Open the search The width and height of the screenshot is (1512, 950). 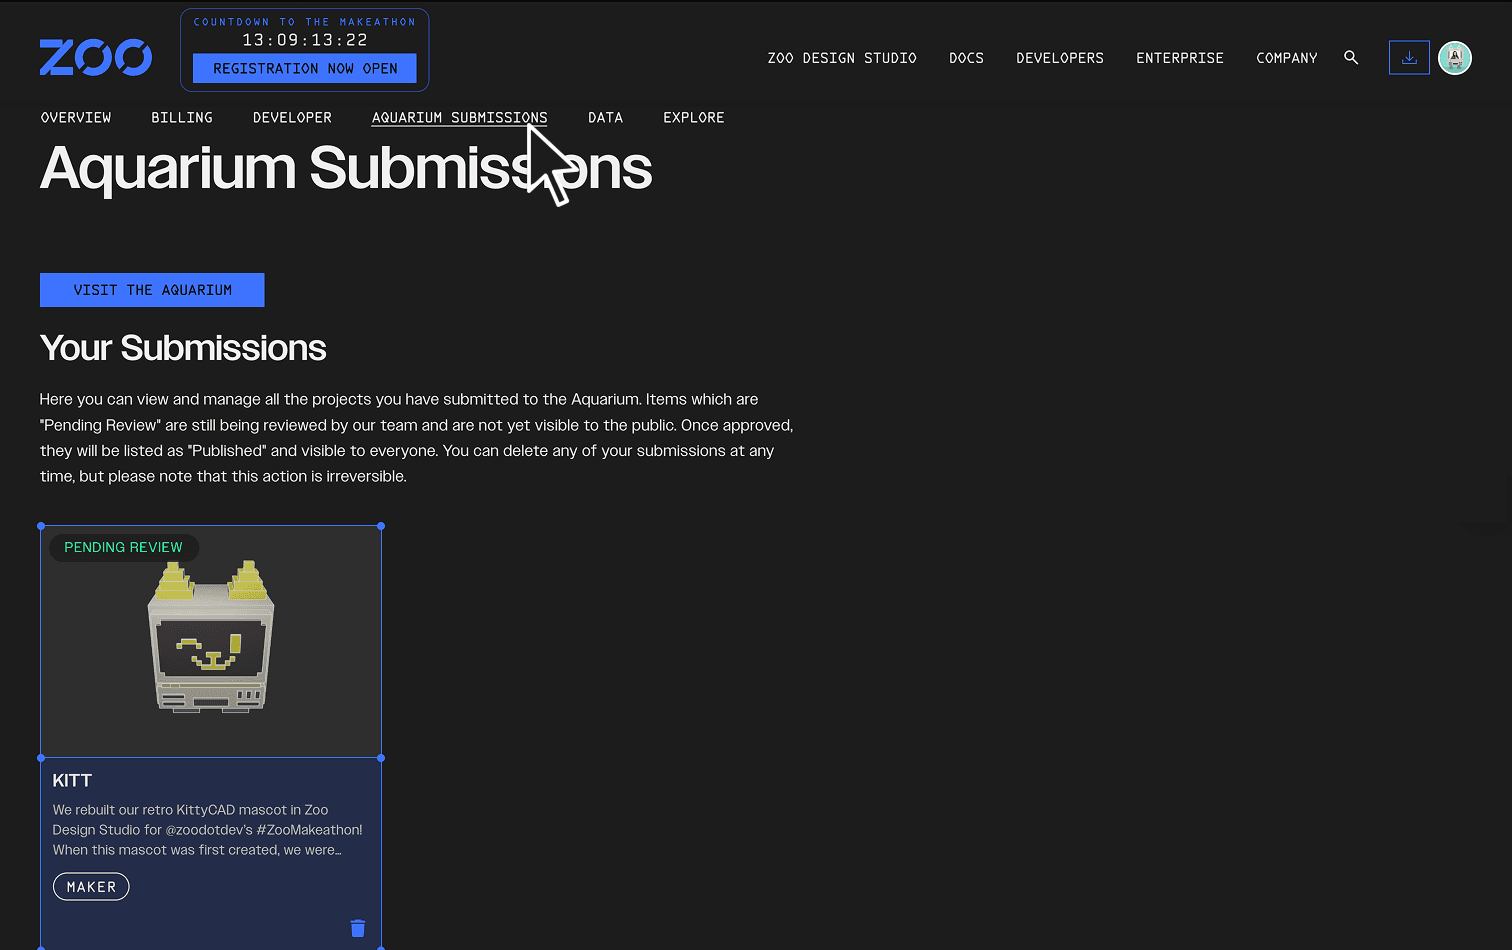pyautogui.click(x=1351, y=57)
